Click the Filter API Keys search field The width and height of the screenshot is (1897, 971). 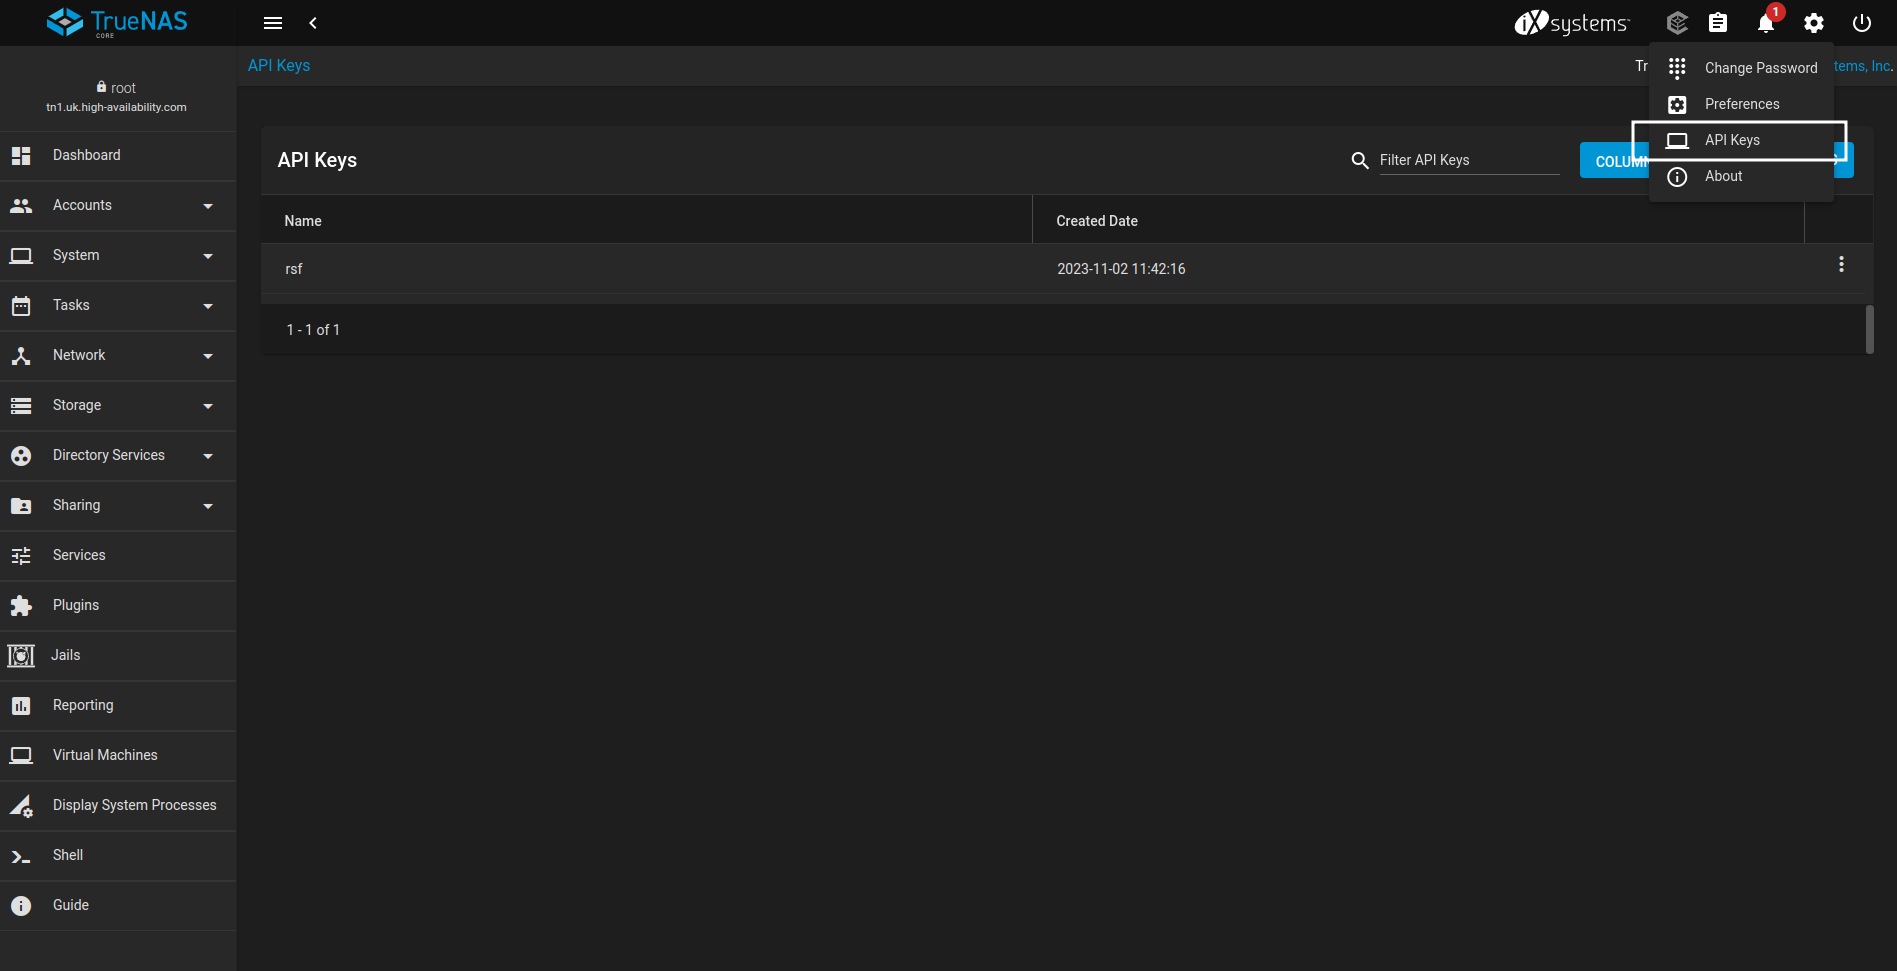[1468, 160]
